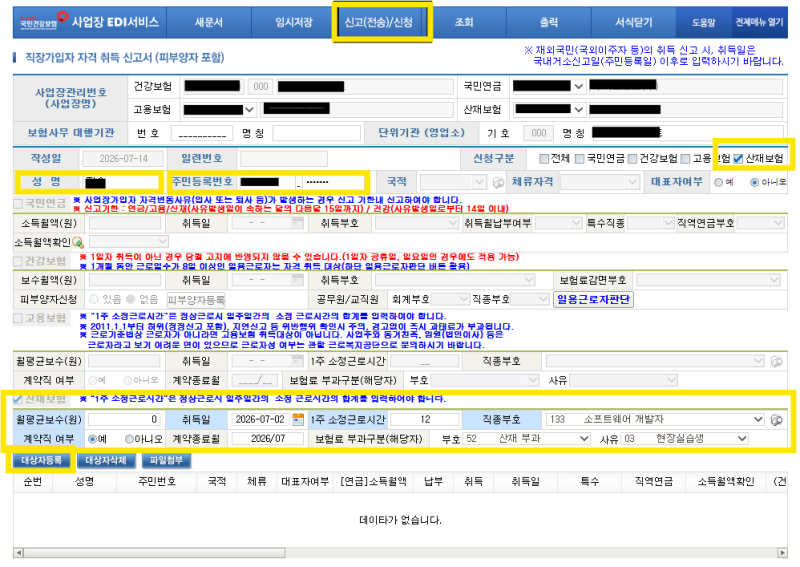Open the 국적 dropdown
The image size is (800, 567).
[453, 182]
